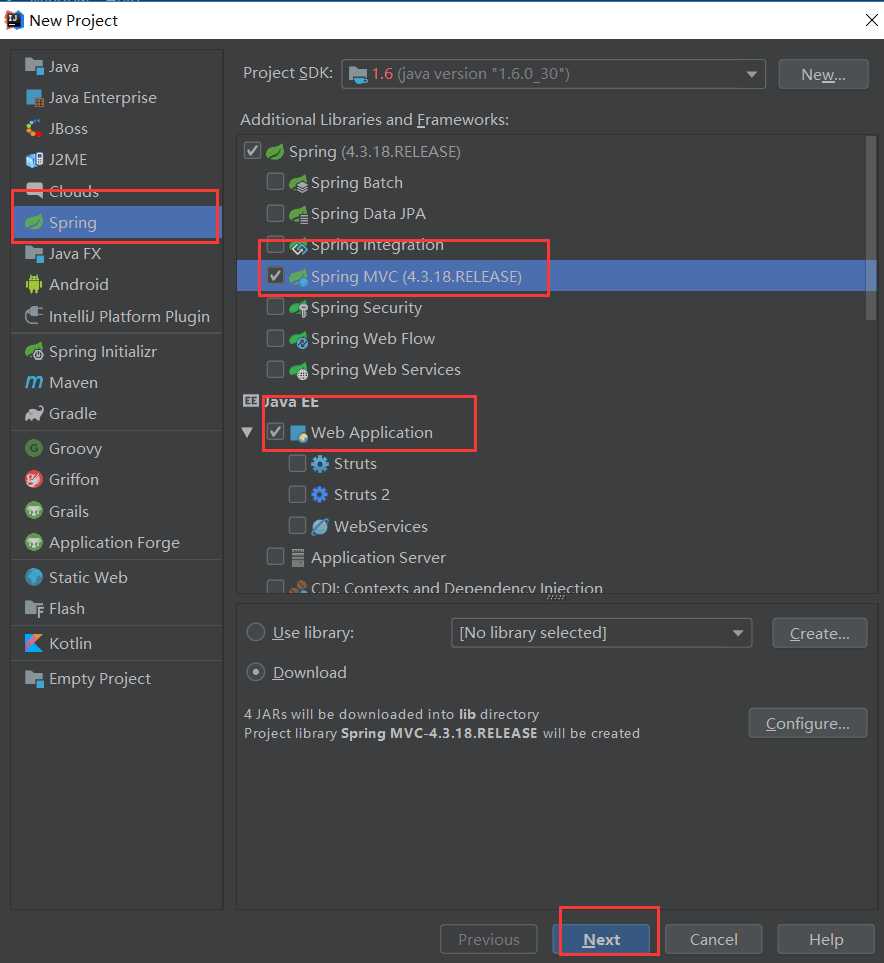The width and height of the screenshot is (884, 963).
Task: Click the Spring Data JPA icon
Action: (x=299, y=214)
